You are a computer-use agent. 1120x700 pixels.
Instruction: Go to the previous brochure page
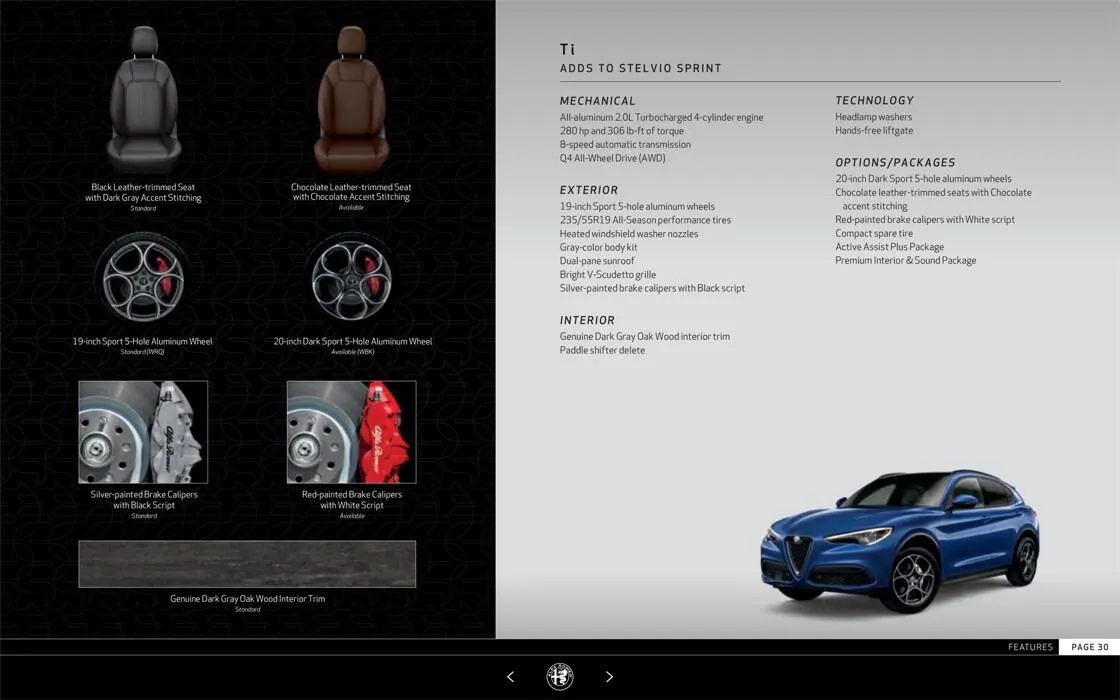click(x=510, y=677)
